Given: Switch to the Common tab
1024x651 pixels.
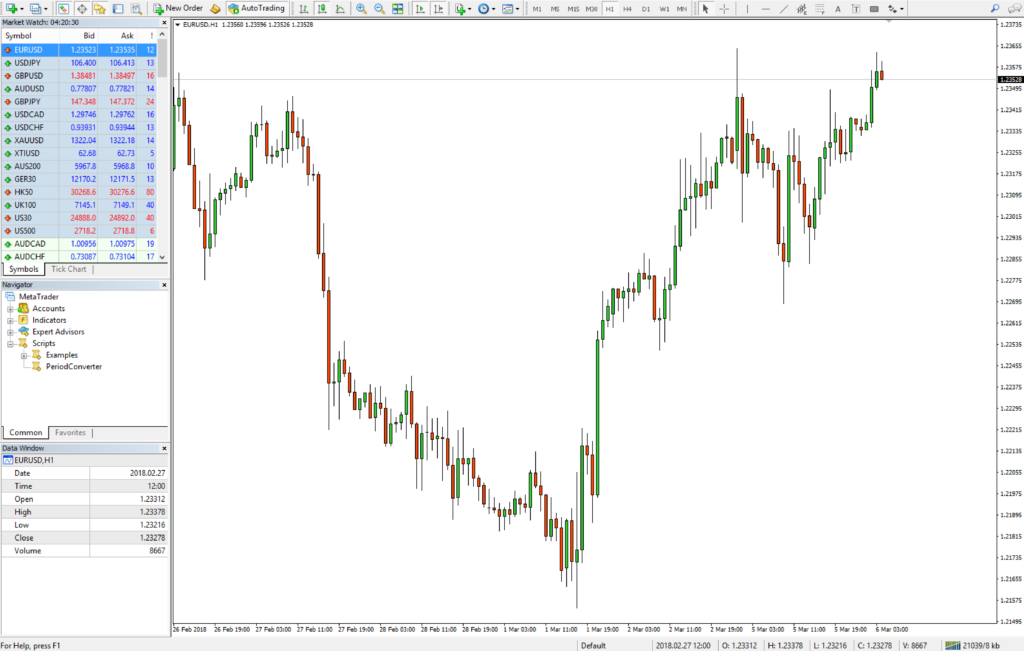Looking at the screenshot, I should click(x=25, y=432).
